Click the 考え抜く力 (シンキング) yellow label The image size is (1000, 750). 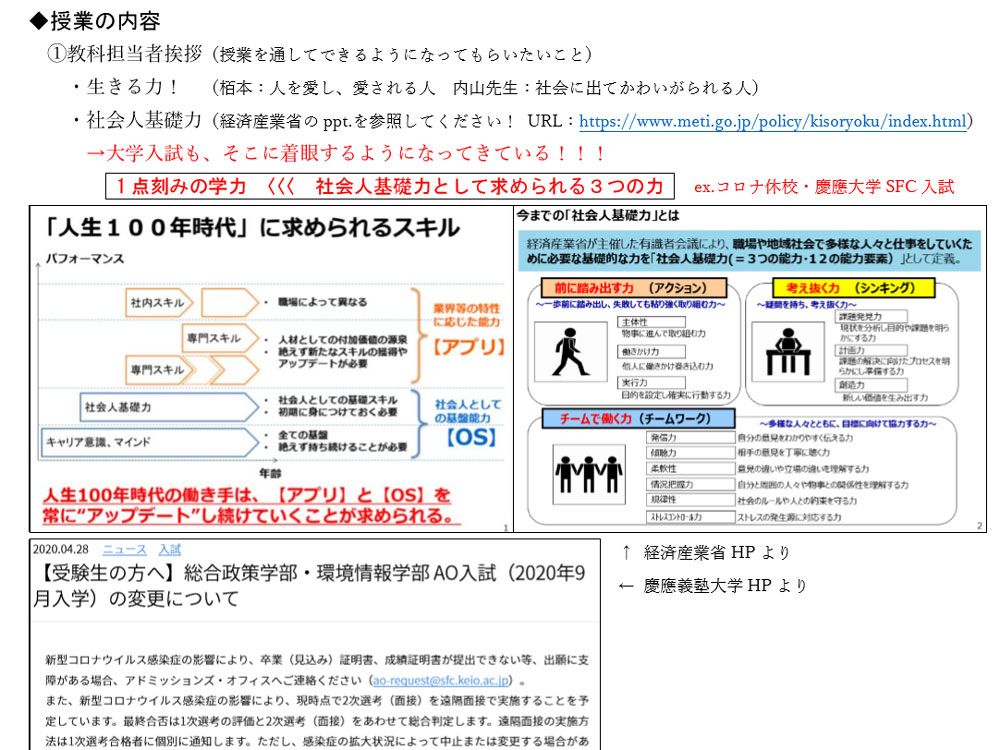click(x=853, y=288)
